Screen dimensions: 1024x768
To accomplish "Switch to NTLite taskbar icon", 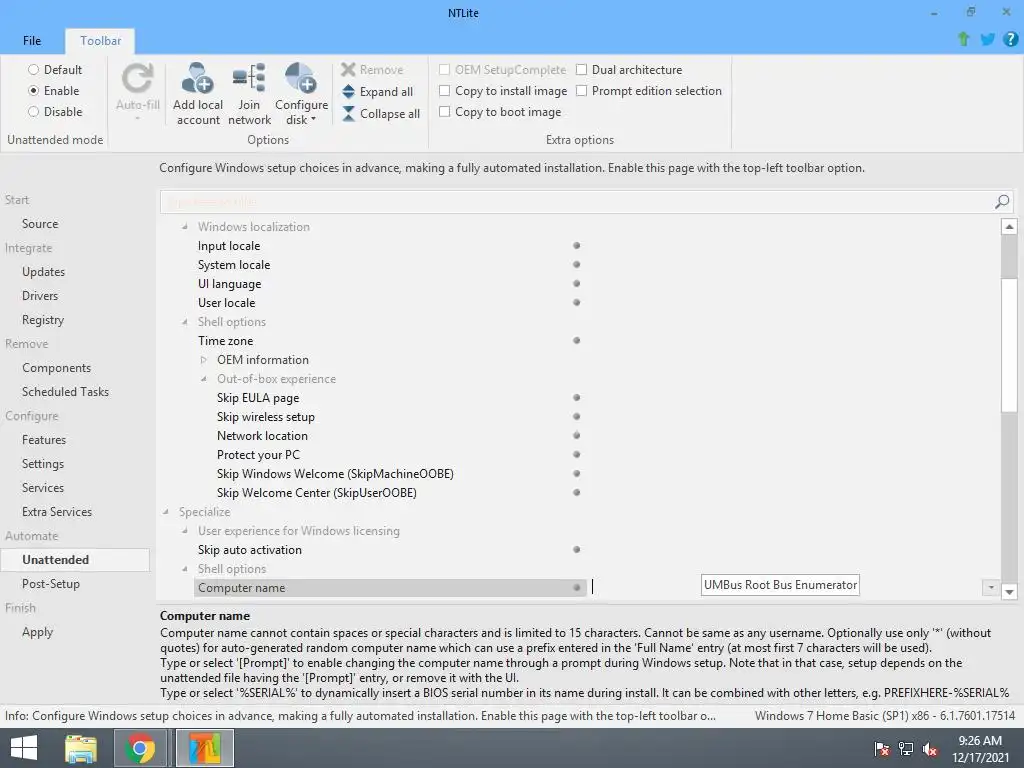I will (205, 748).
